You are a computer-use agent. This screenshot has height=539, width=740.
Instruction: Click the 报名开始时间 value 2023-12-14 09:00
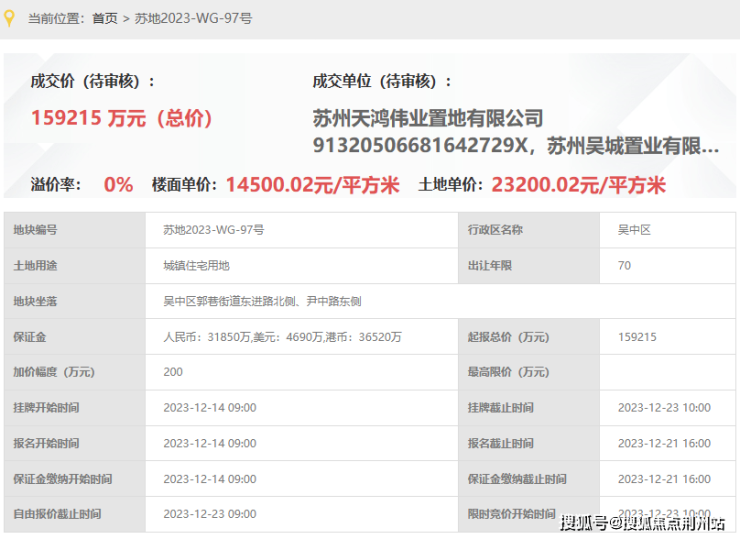click(x=210, y=443)
